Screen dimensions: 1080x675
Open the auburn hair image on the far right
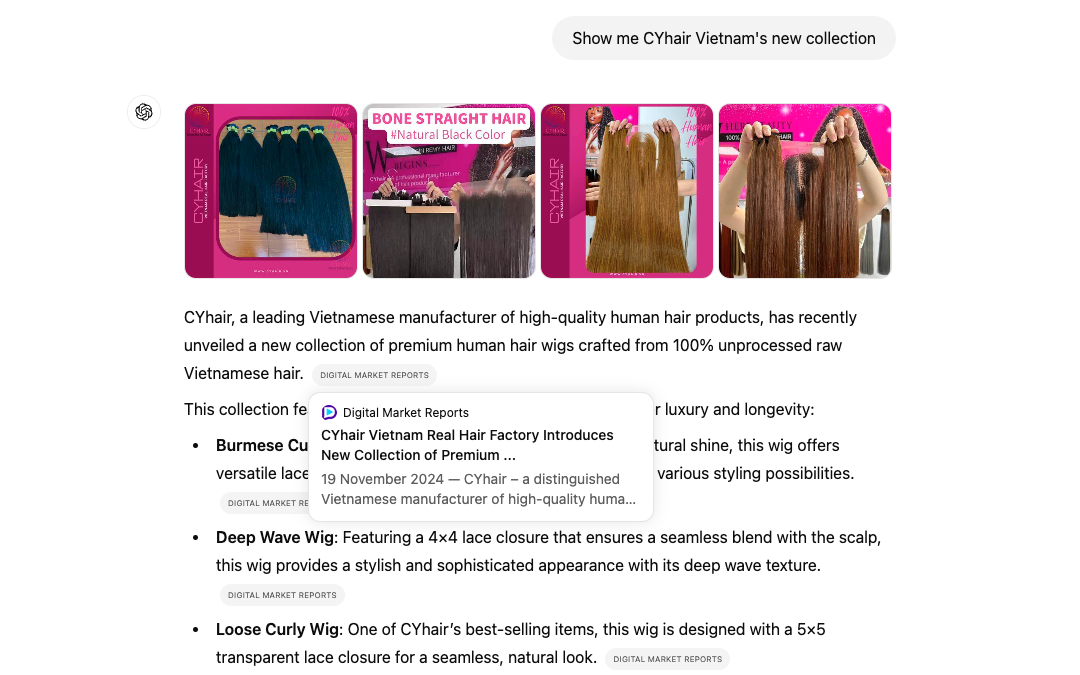[x=804, y=191]
